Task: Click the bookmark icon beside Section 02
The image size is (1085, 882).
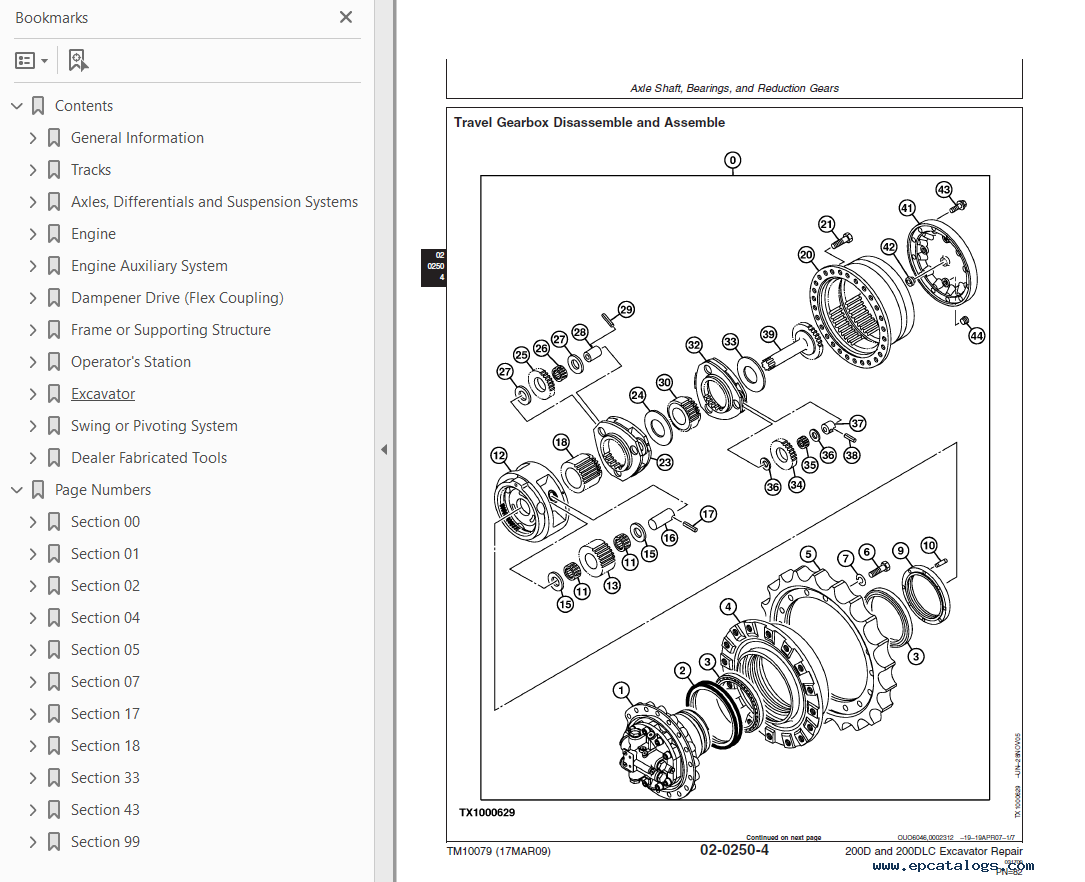Action: (x=54, y=586)
